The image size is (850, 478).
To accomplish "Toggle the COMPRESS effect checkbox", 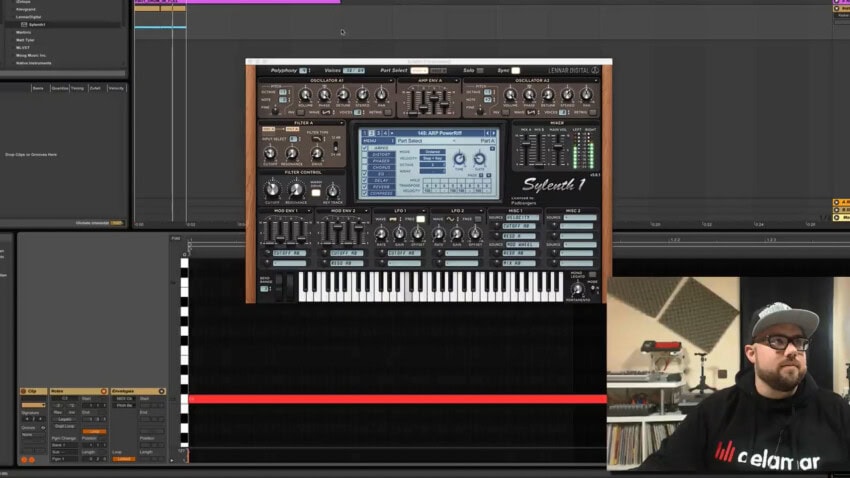I will tap(365, 193).
